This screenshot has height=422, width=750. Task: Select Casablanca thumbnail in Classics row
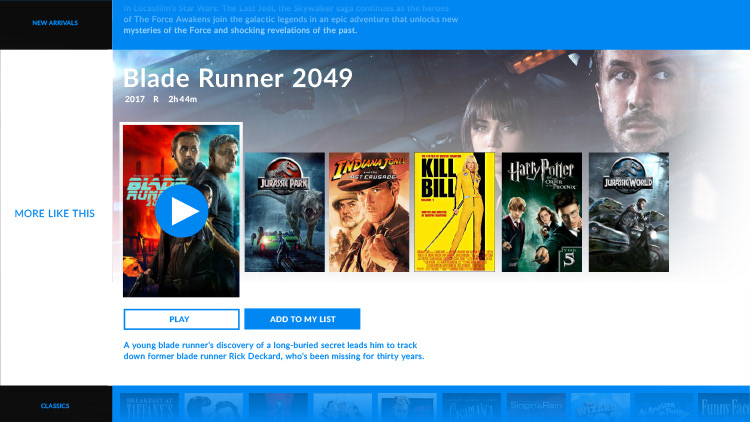[x=472, y=408]
